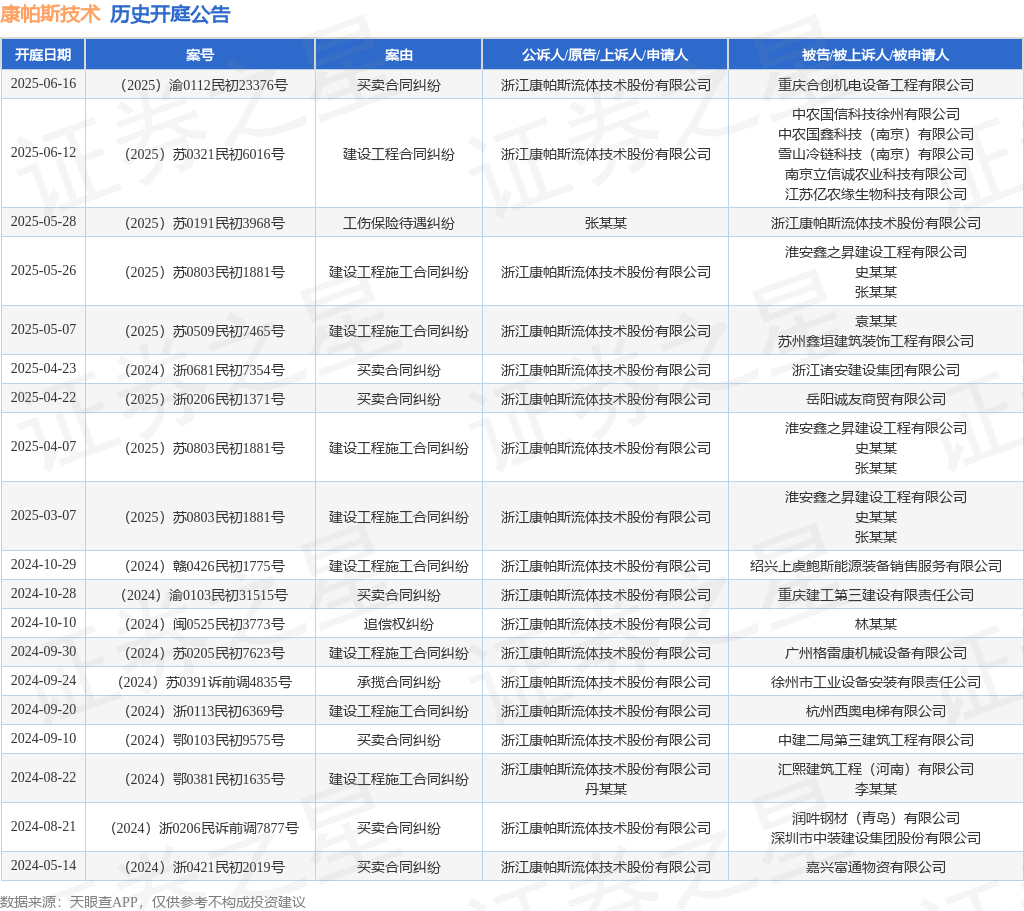Click the 康帕斯技术 title text
The image size is (1024, 911).
click(50, 14)
